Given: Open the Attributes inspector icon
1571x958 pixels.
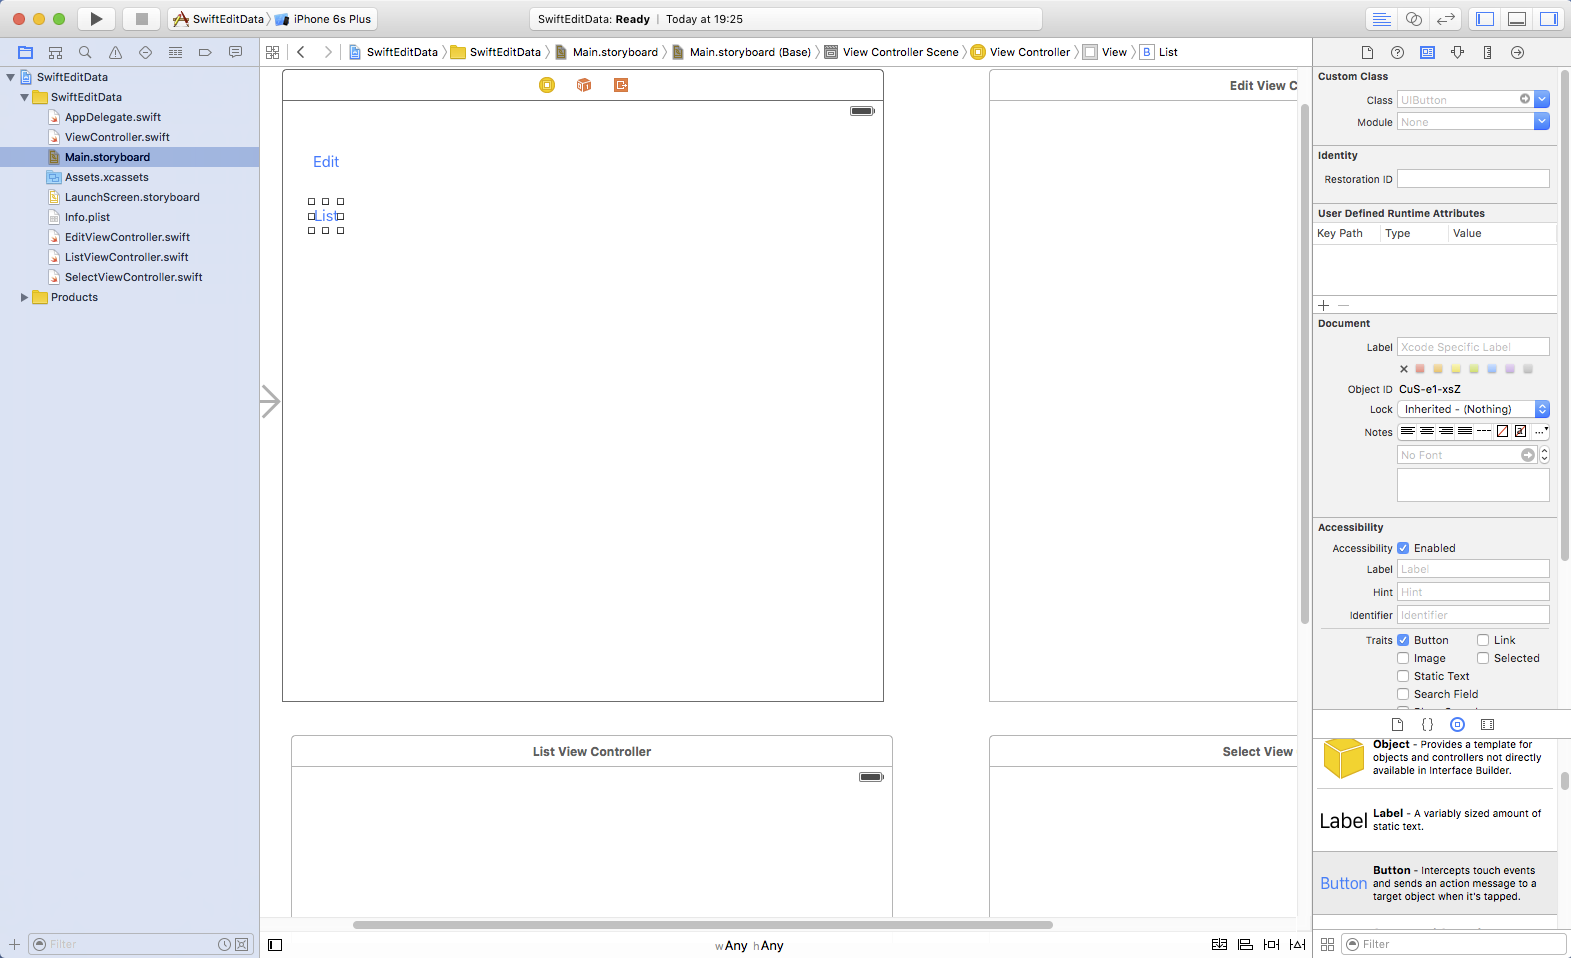Looking at the screenshot, I should (x=1457, y=52).
